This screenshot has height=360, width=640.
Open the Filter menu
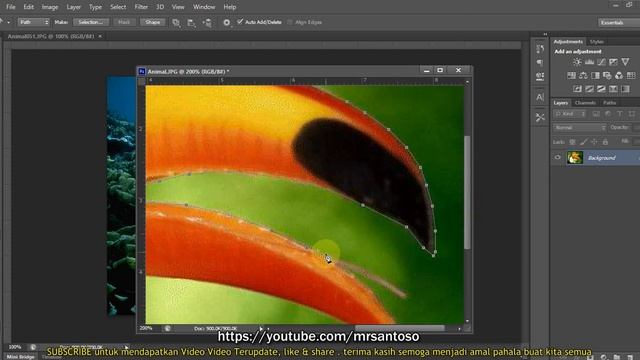[x=141, y=7]
